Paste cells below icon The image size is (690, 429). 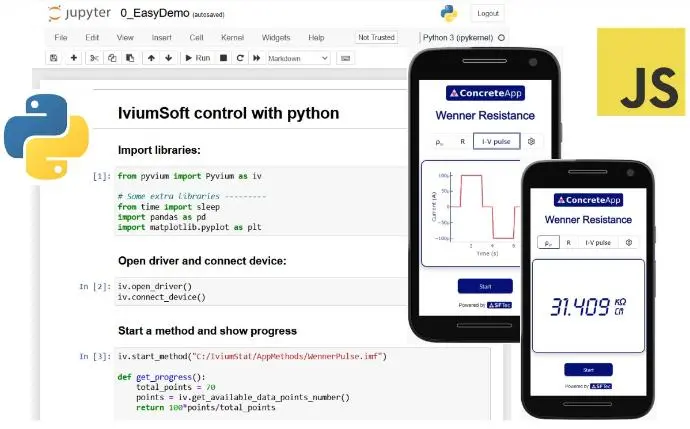pos(130,58)
